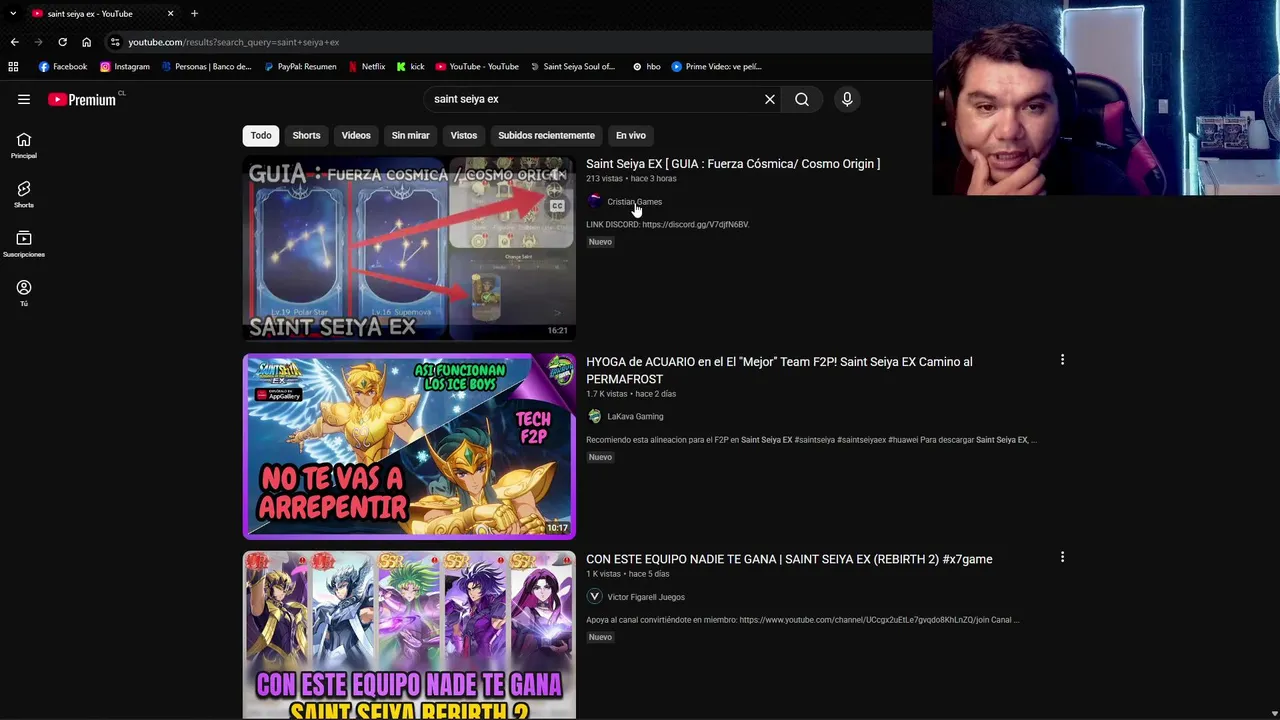Screen dimensions: 1280x720
Task: Select the Sin mirar filter chip
Action: tap(410, 135)
